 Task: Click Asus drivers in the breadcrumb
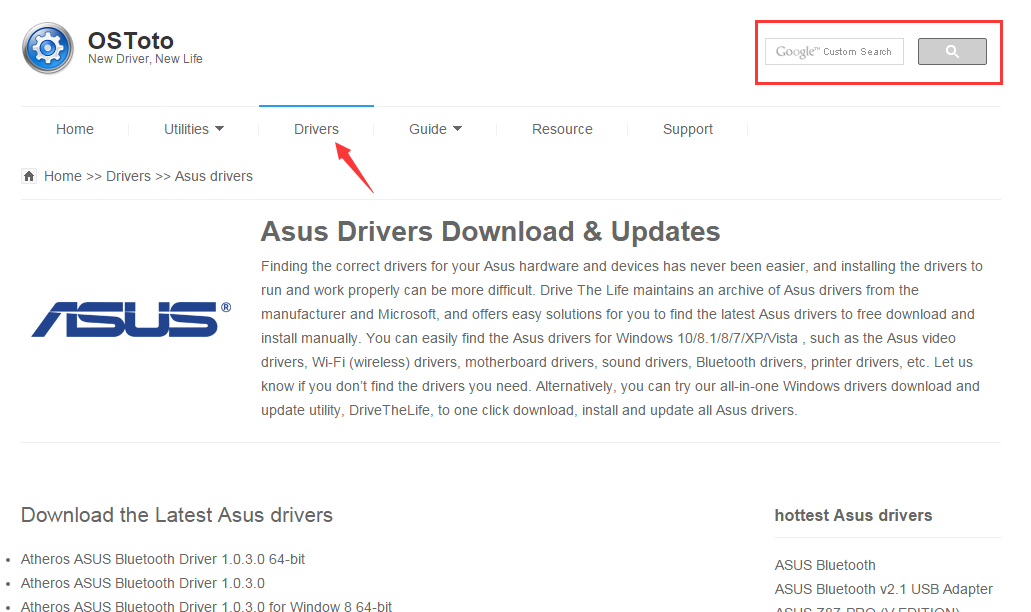[x=214, y=176]
